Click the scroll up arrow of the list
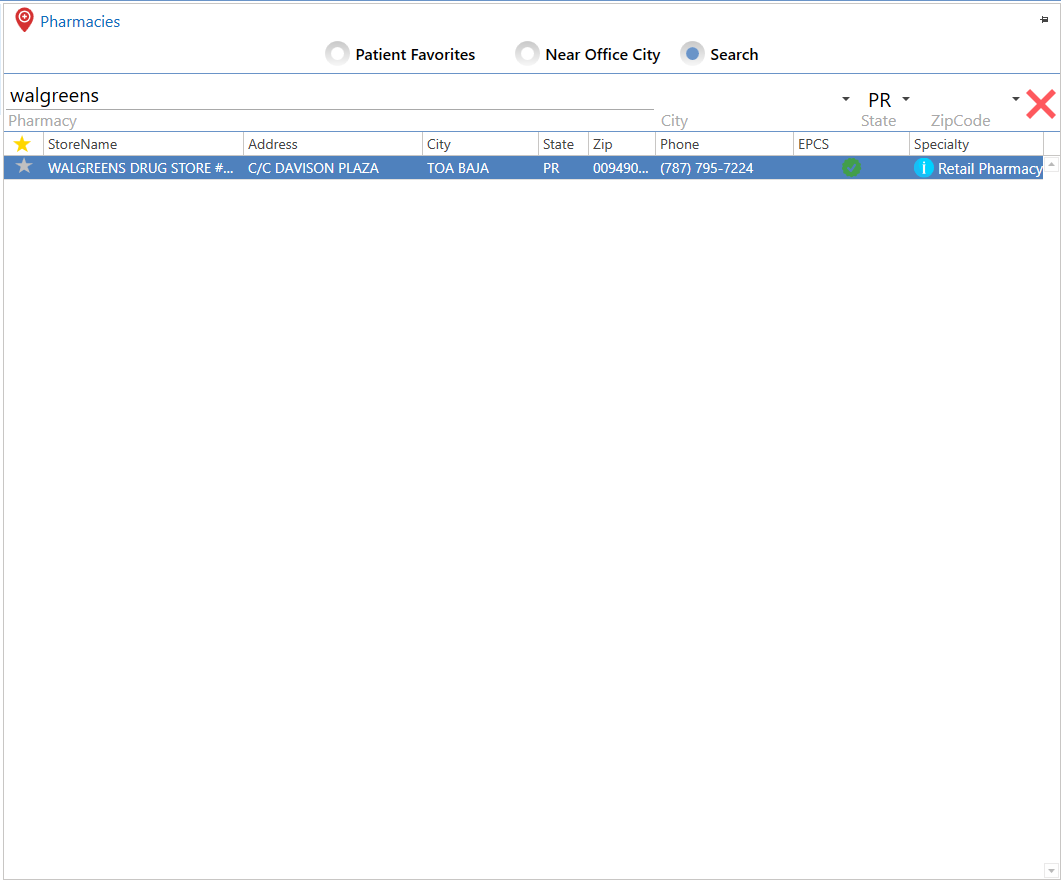Screen dimensions: 1061x883 point(1051,164)
